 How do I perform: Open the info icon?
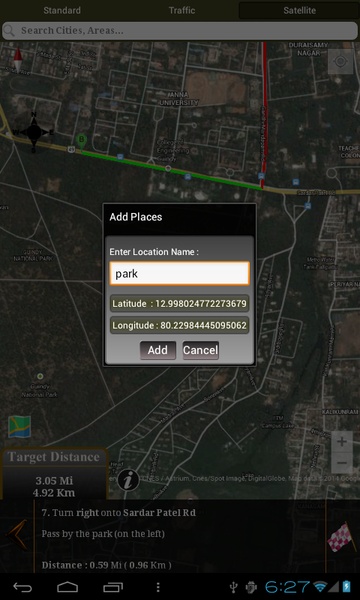[x=128, y=480]
